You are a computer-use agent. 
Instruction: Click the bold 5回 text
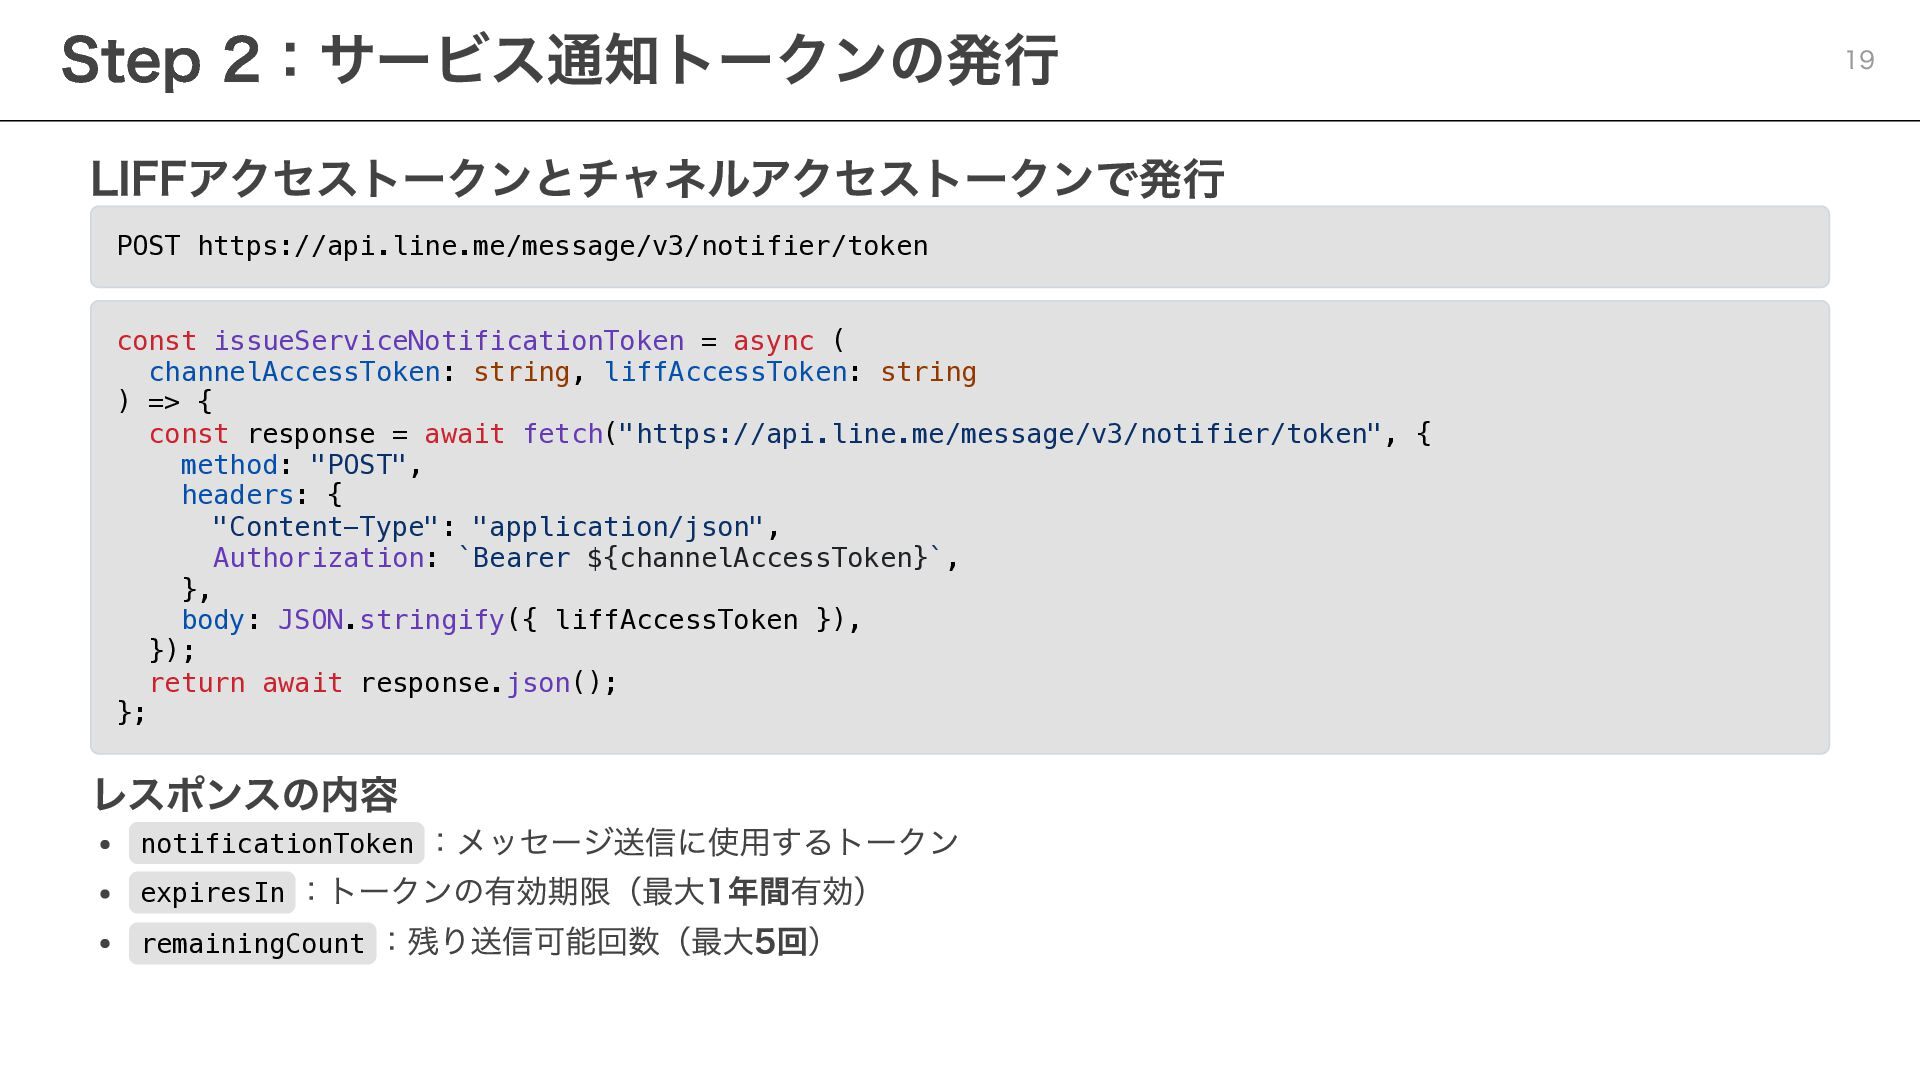pos(780,941)
